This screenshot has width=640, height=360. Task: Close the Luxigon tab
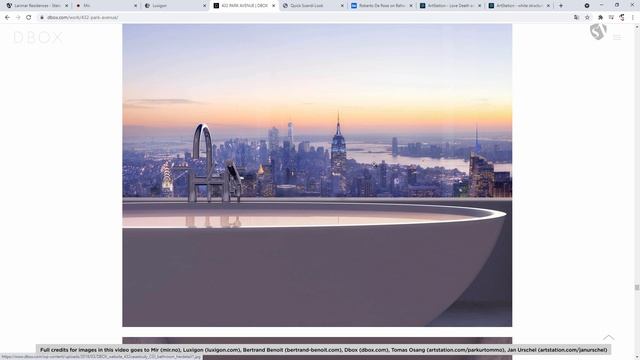204,6
